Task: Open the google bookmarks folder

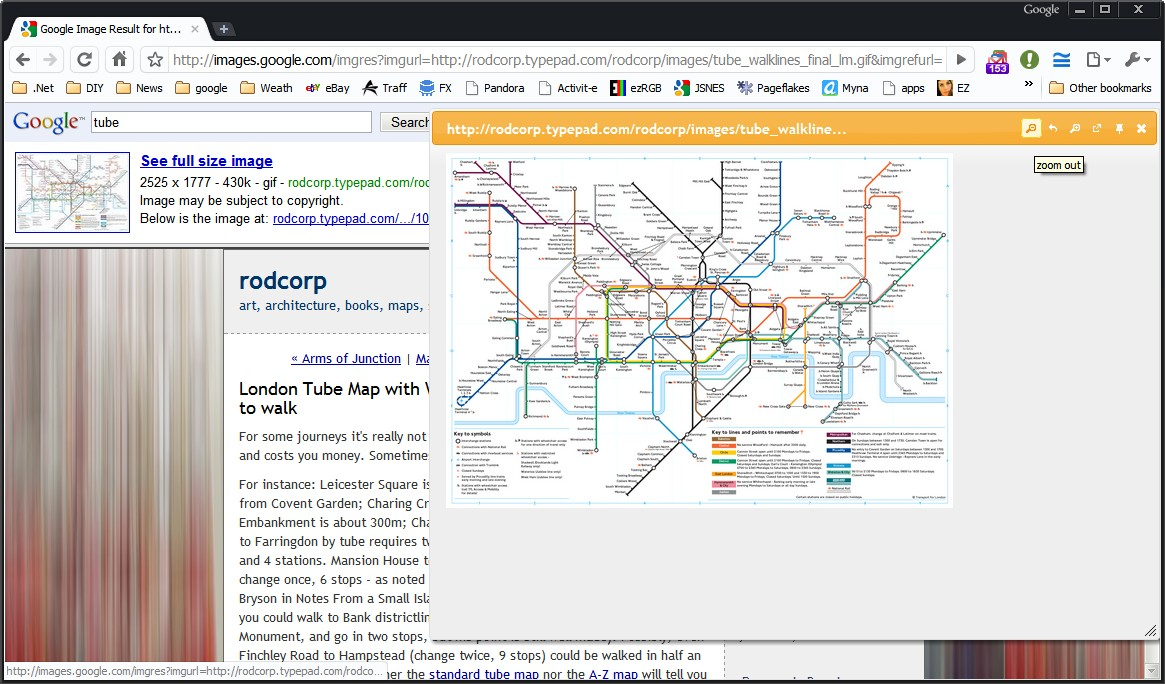Action: click(x=202, y=88)
